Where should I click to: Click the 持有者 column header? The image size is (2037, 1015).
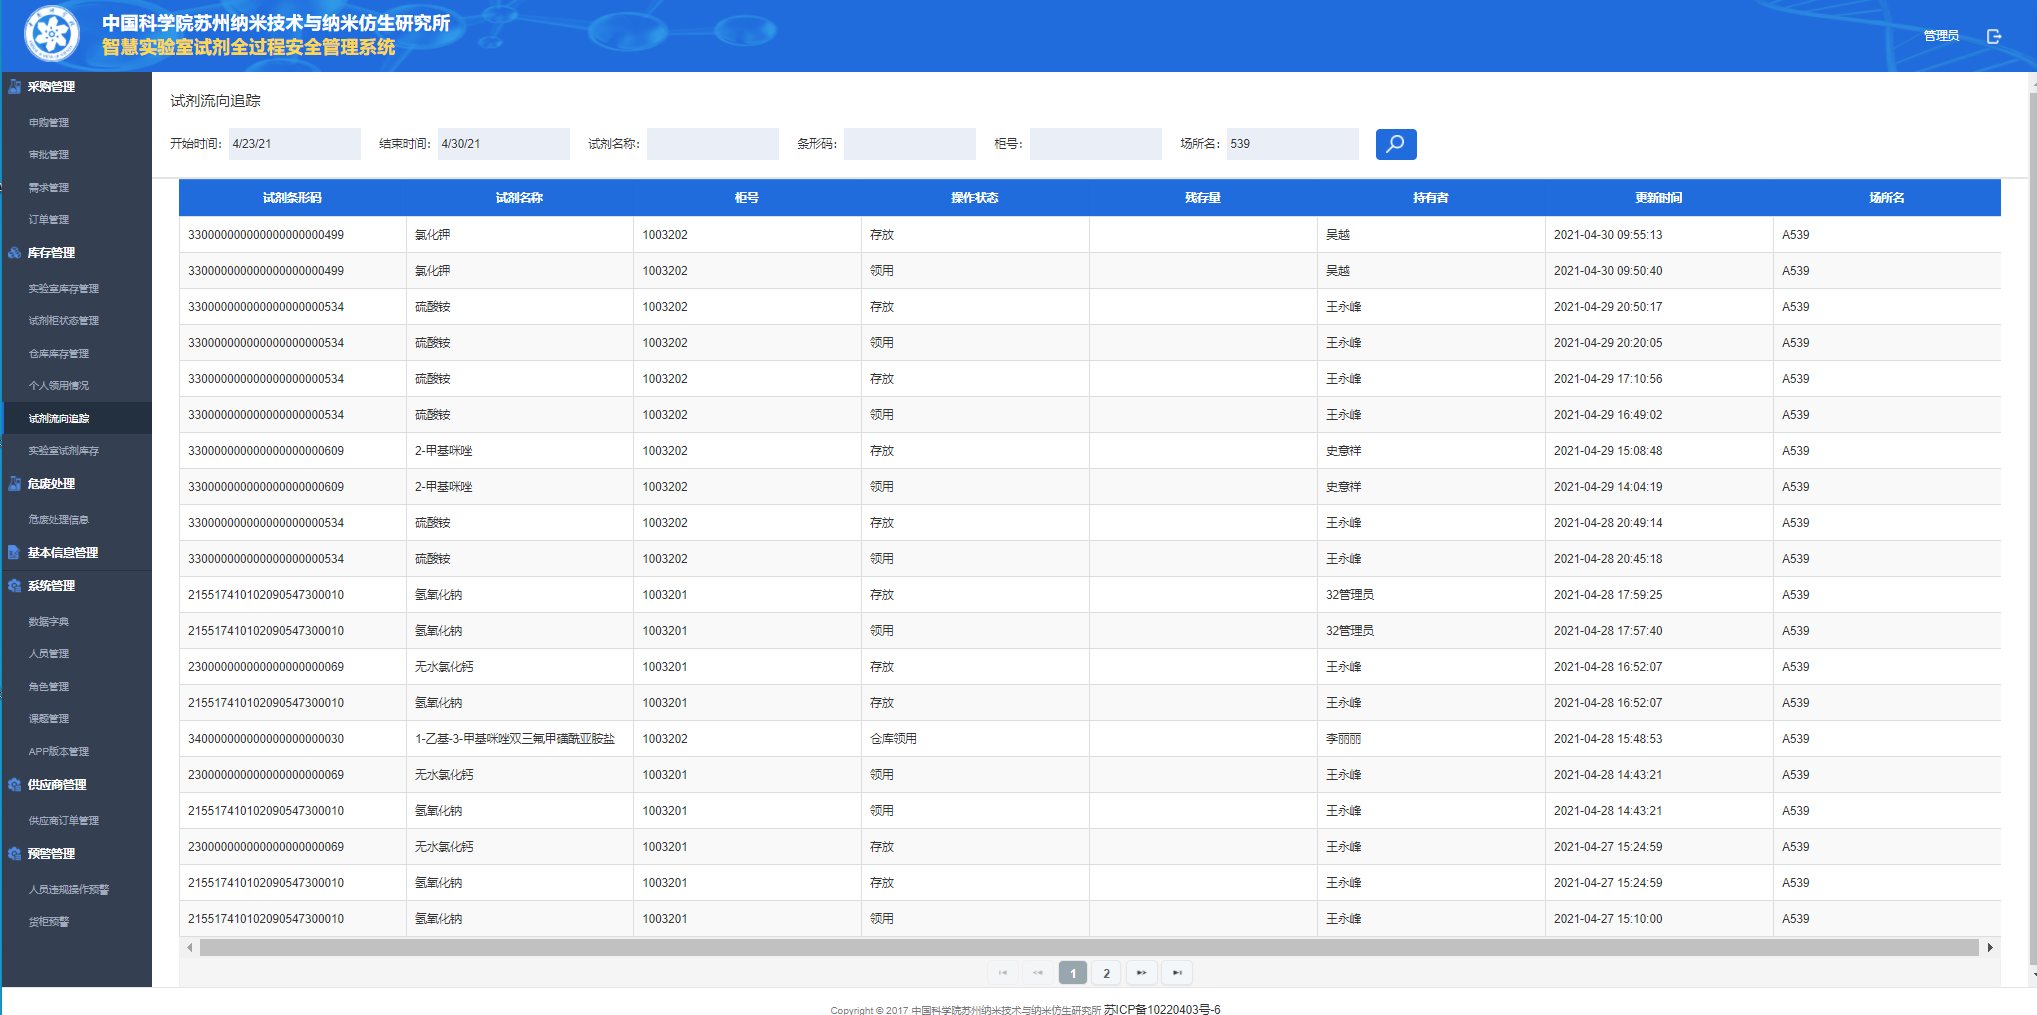1431,198
